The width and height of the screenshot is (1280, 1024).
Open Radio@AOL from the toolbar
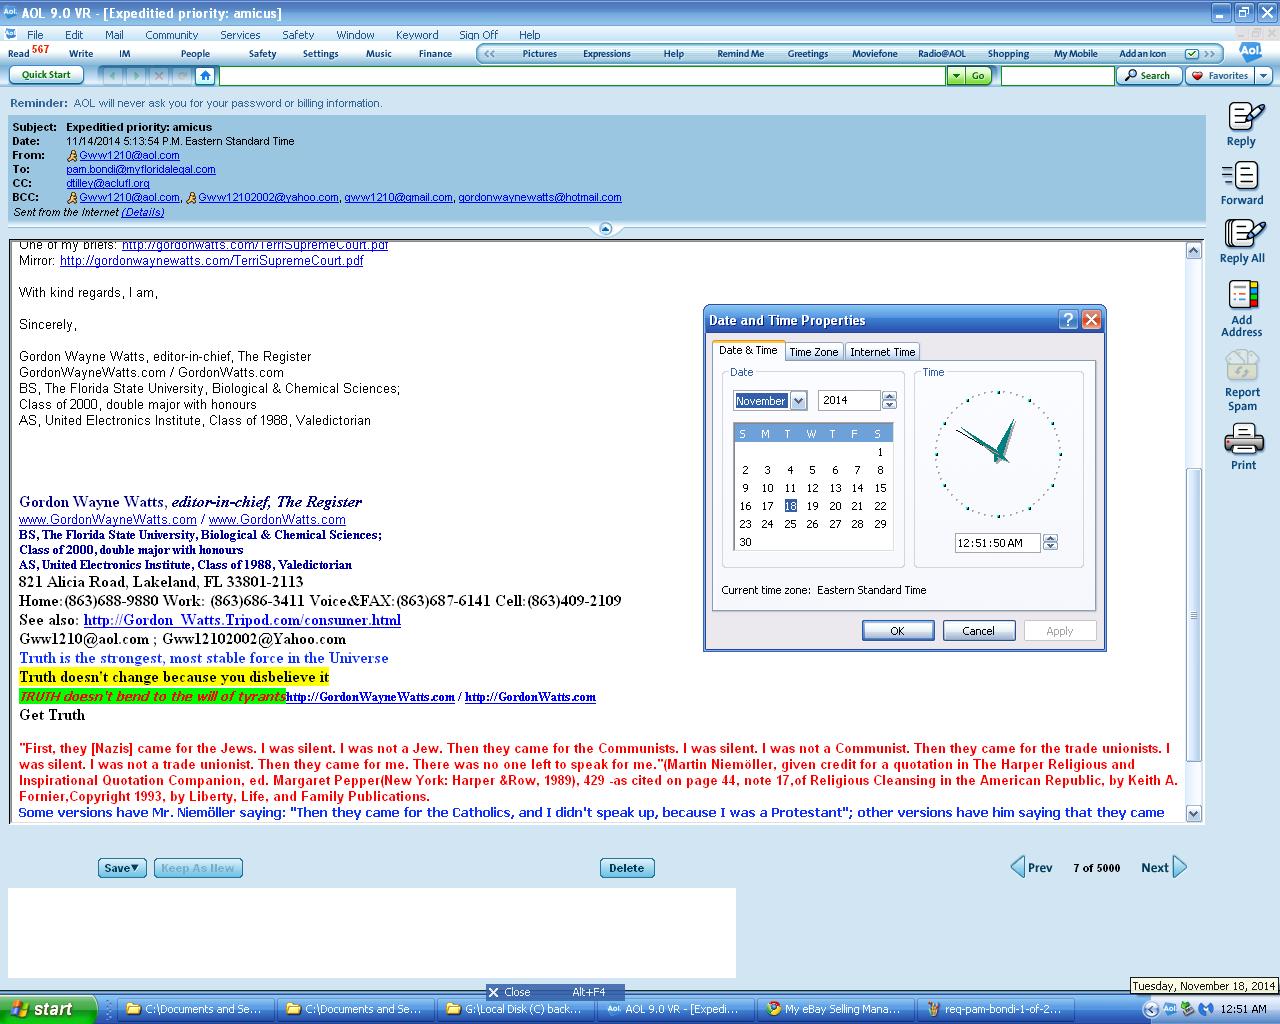click(x=942, y=54)
